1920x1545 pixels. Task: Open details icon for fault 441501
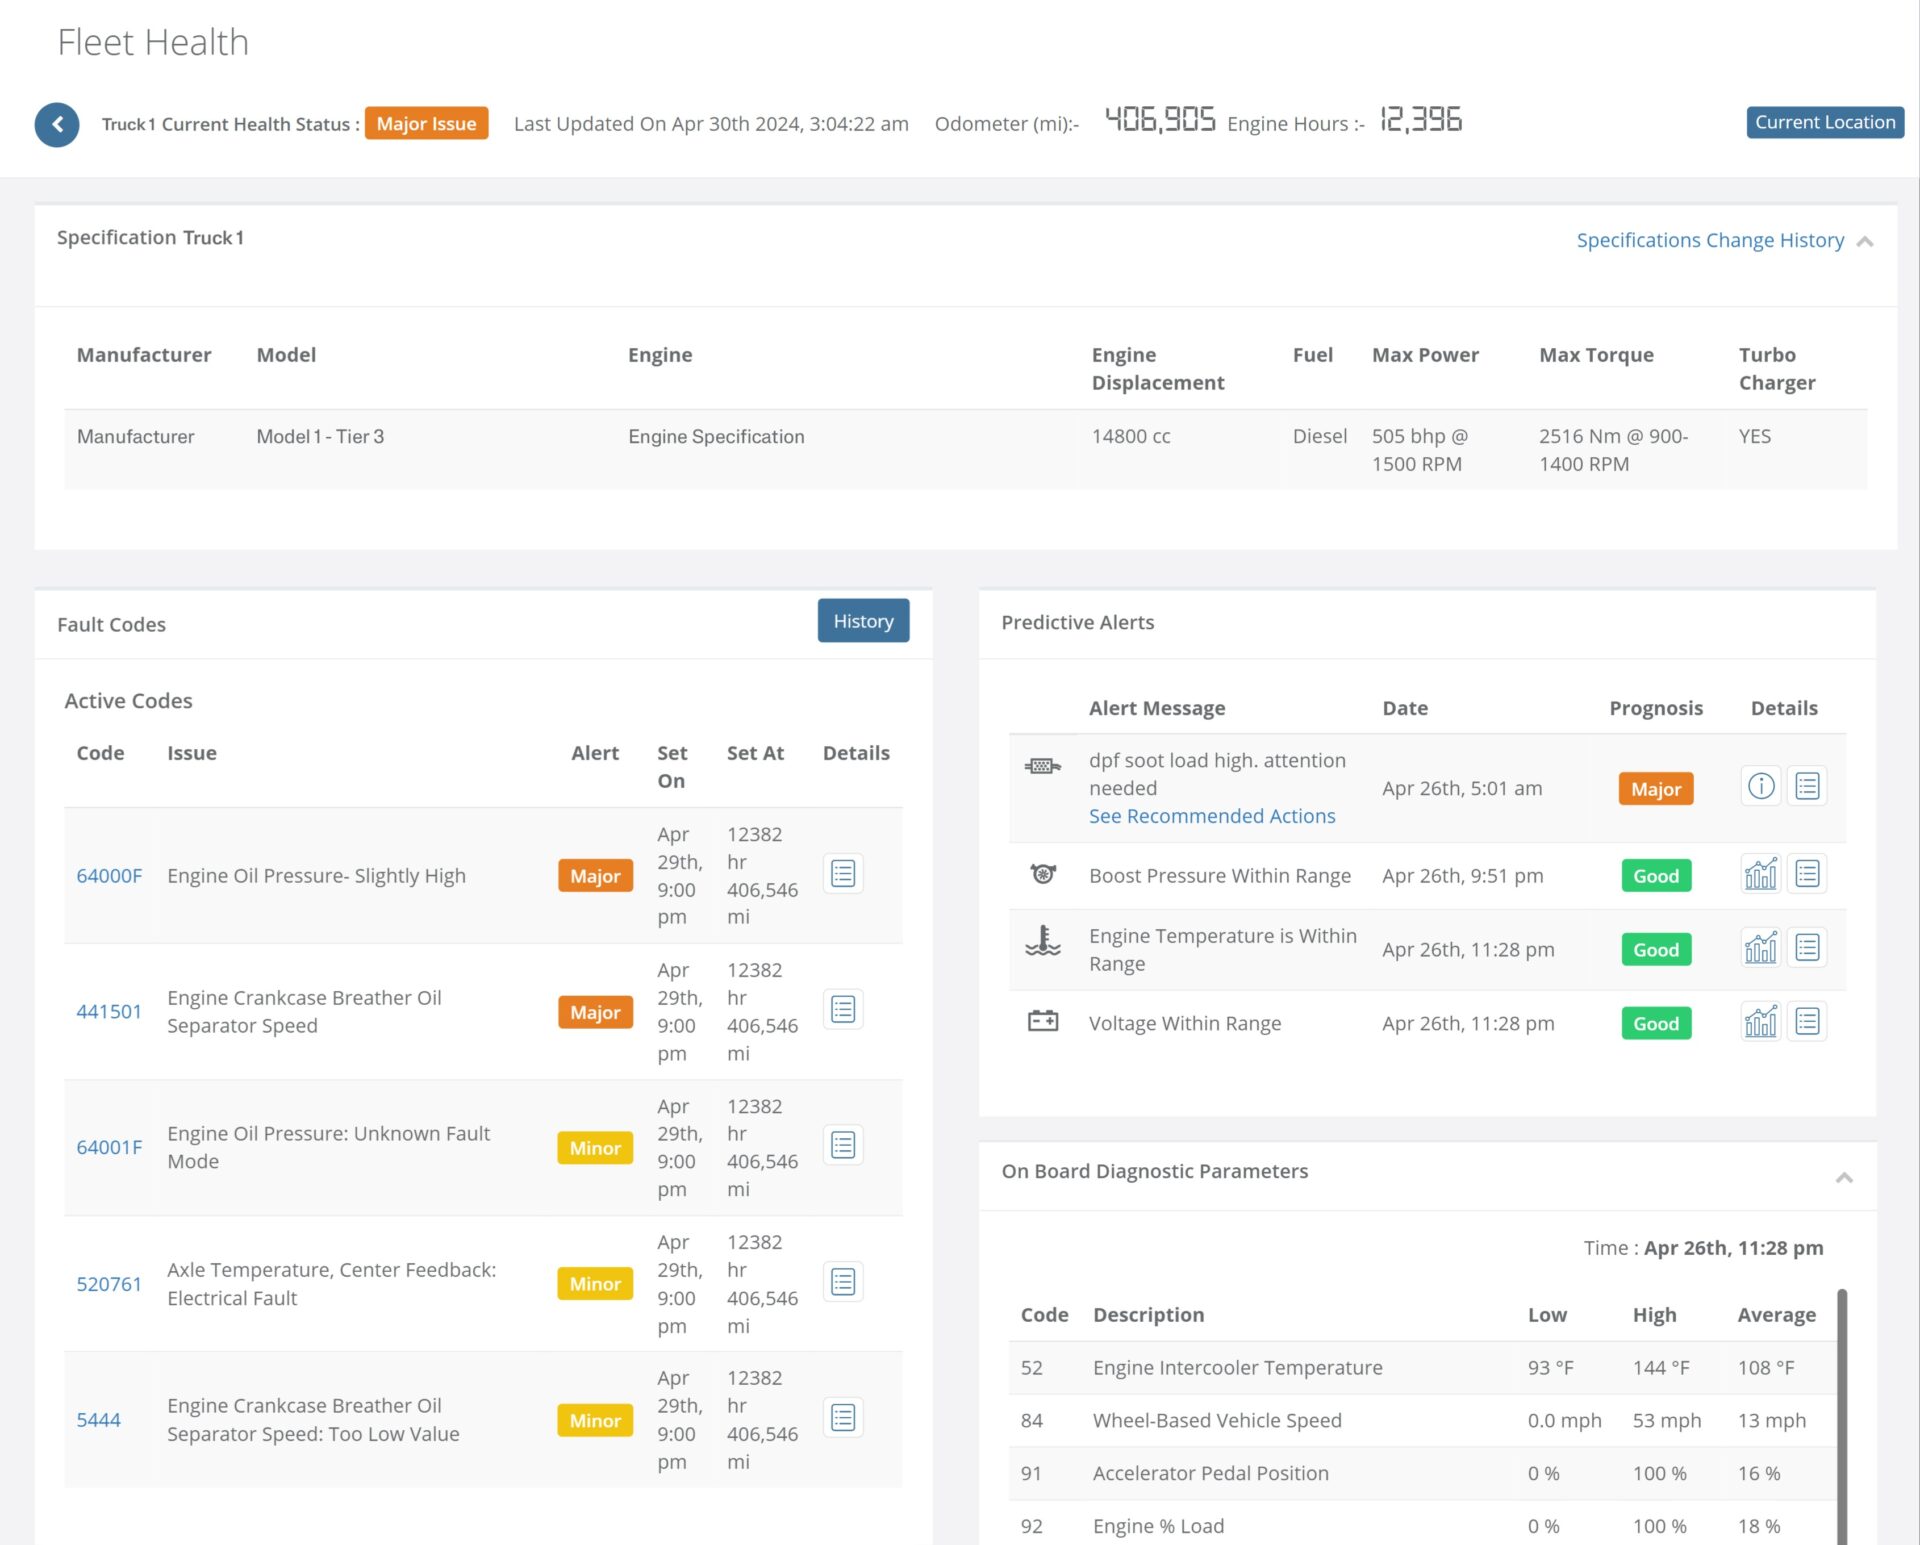(x=842, y=1010)
